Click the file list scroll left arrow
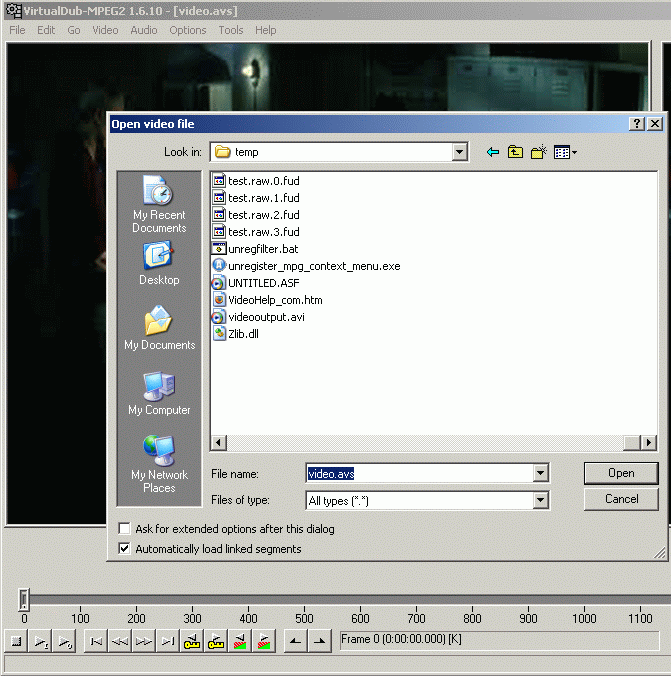671x676 pixels. tap(218, 442)
